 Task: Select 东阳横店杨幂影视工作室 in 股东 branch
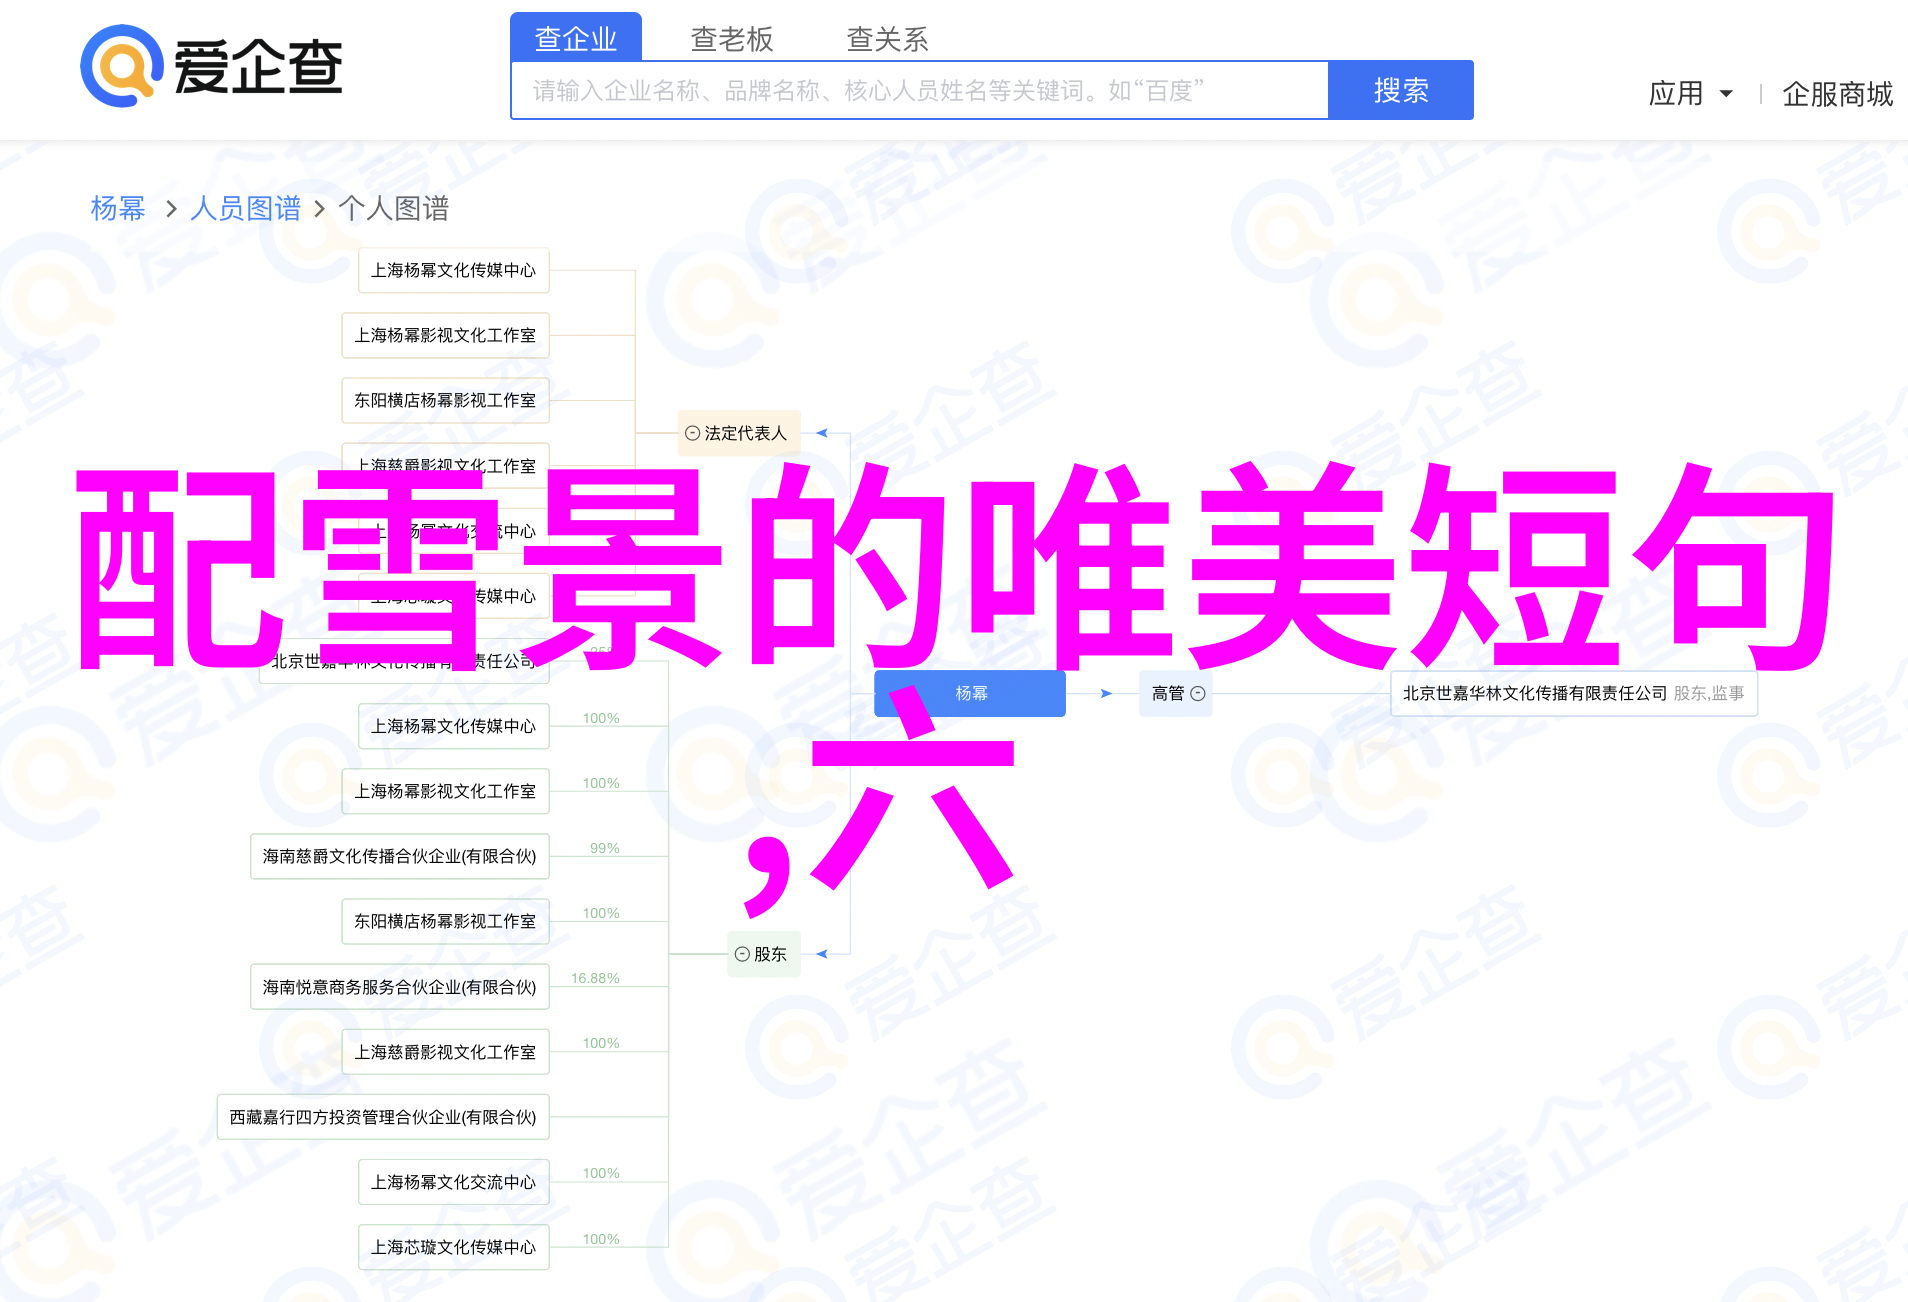coord(446,921)
